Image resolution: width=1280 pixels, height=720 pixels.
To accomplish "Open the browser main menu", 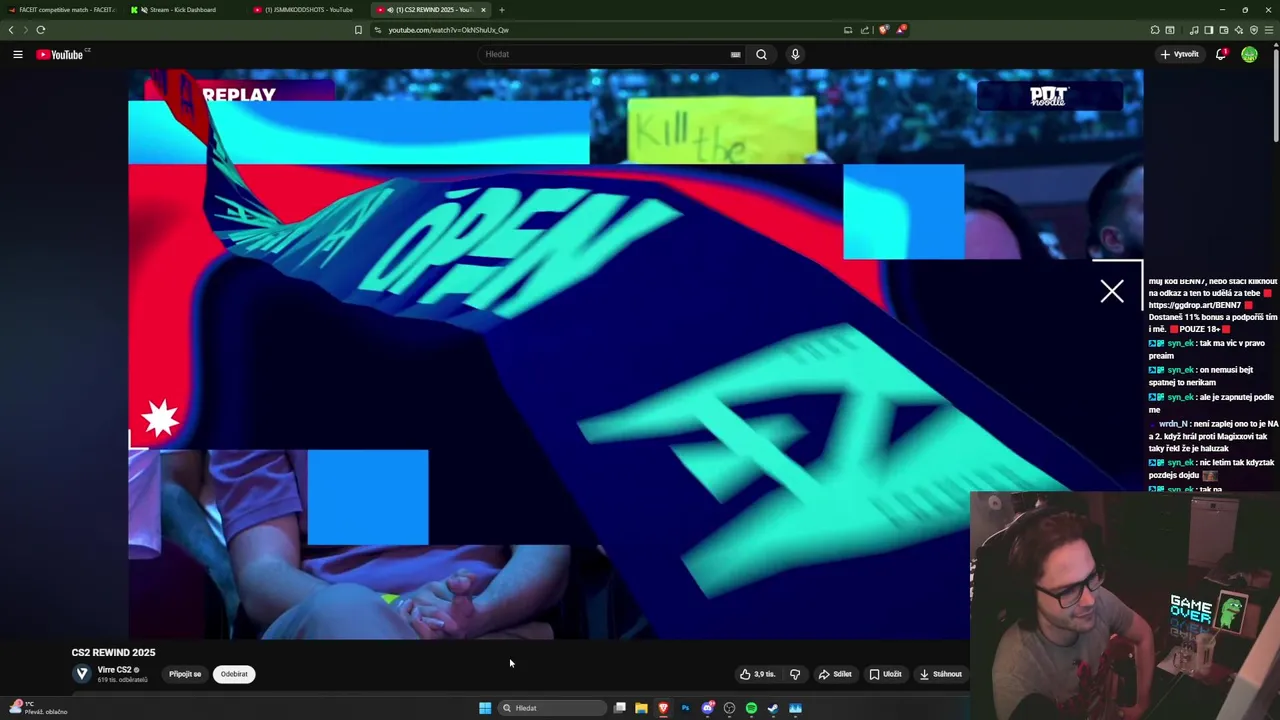I will [x=1270, y=30].
